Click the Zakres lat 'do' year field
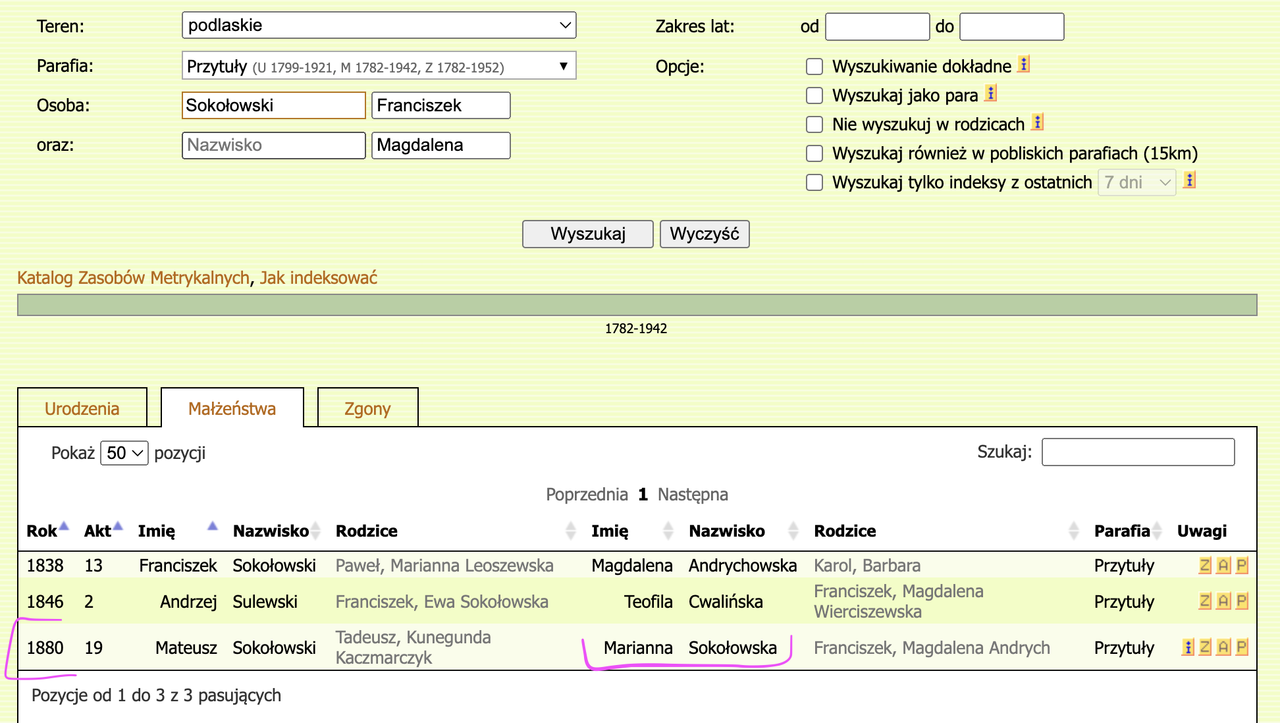The height and width of the screenshot is (723, 1280). point(1012,27)
